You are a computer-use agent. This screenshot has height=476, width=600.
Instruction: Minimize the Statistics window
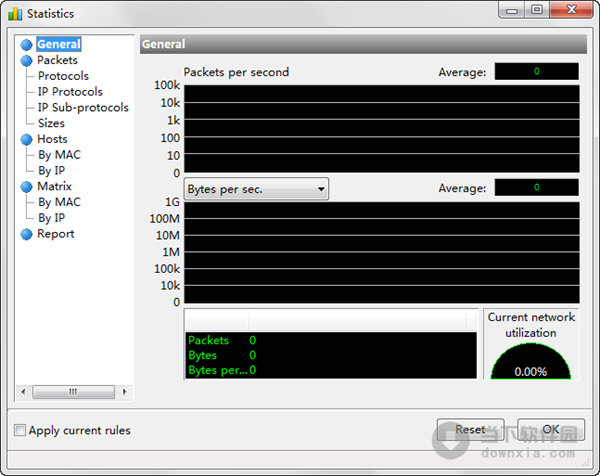tap(512, 10)
